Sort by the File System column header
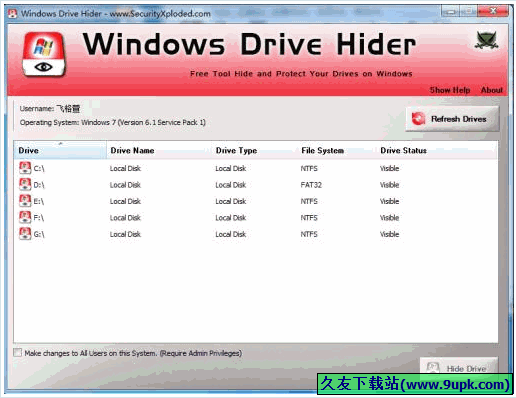 pos(337,150)
